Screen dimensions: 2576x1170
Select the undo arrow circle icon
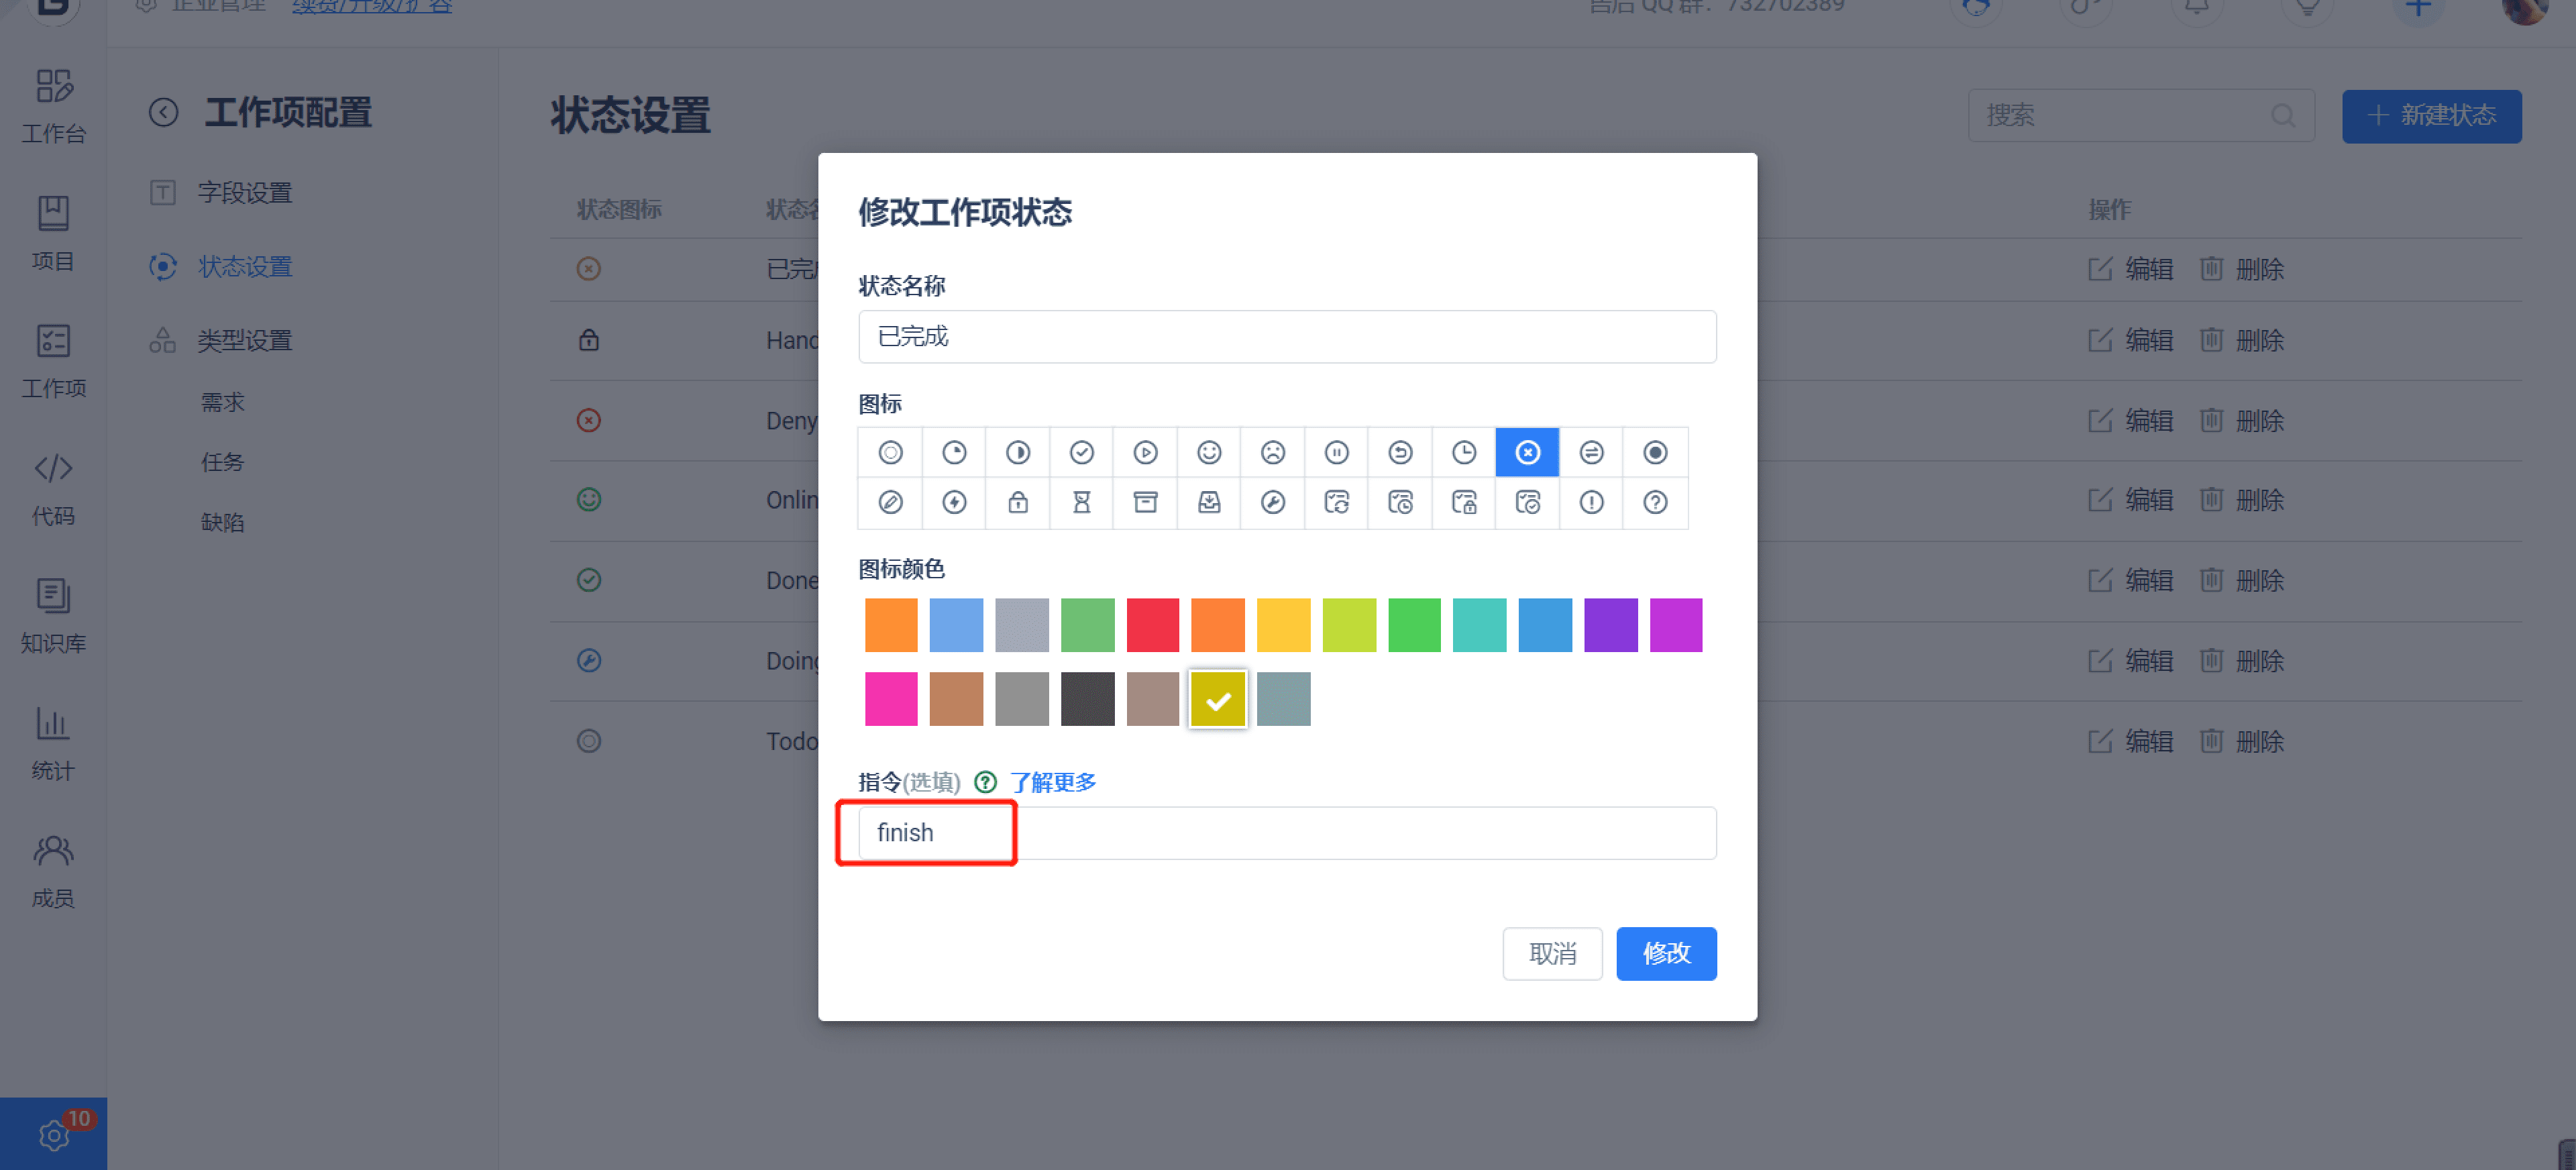pos(1401,453)
